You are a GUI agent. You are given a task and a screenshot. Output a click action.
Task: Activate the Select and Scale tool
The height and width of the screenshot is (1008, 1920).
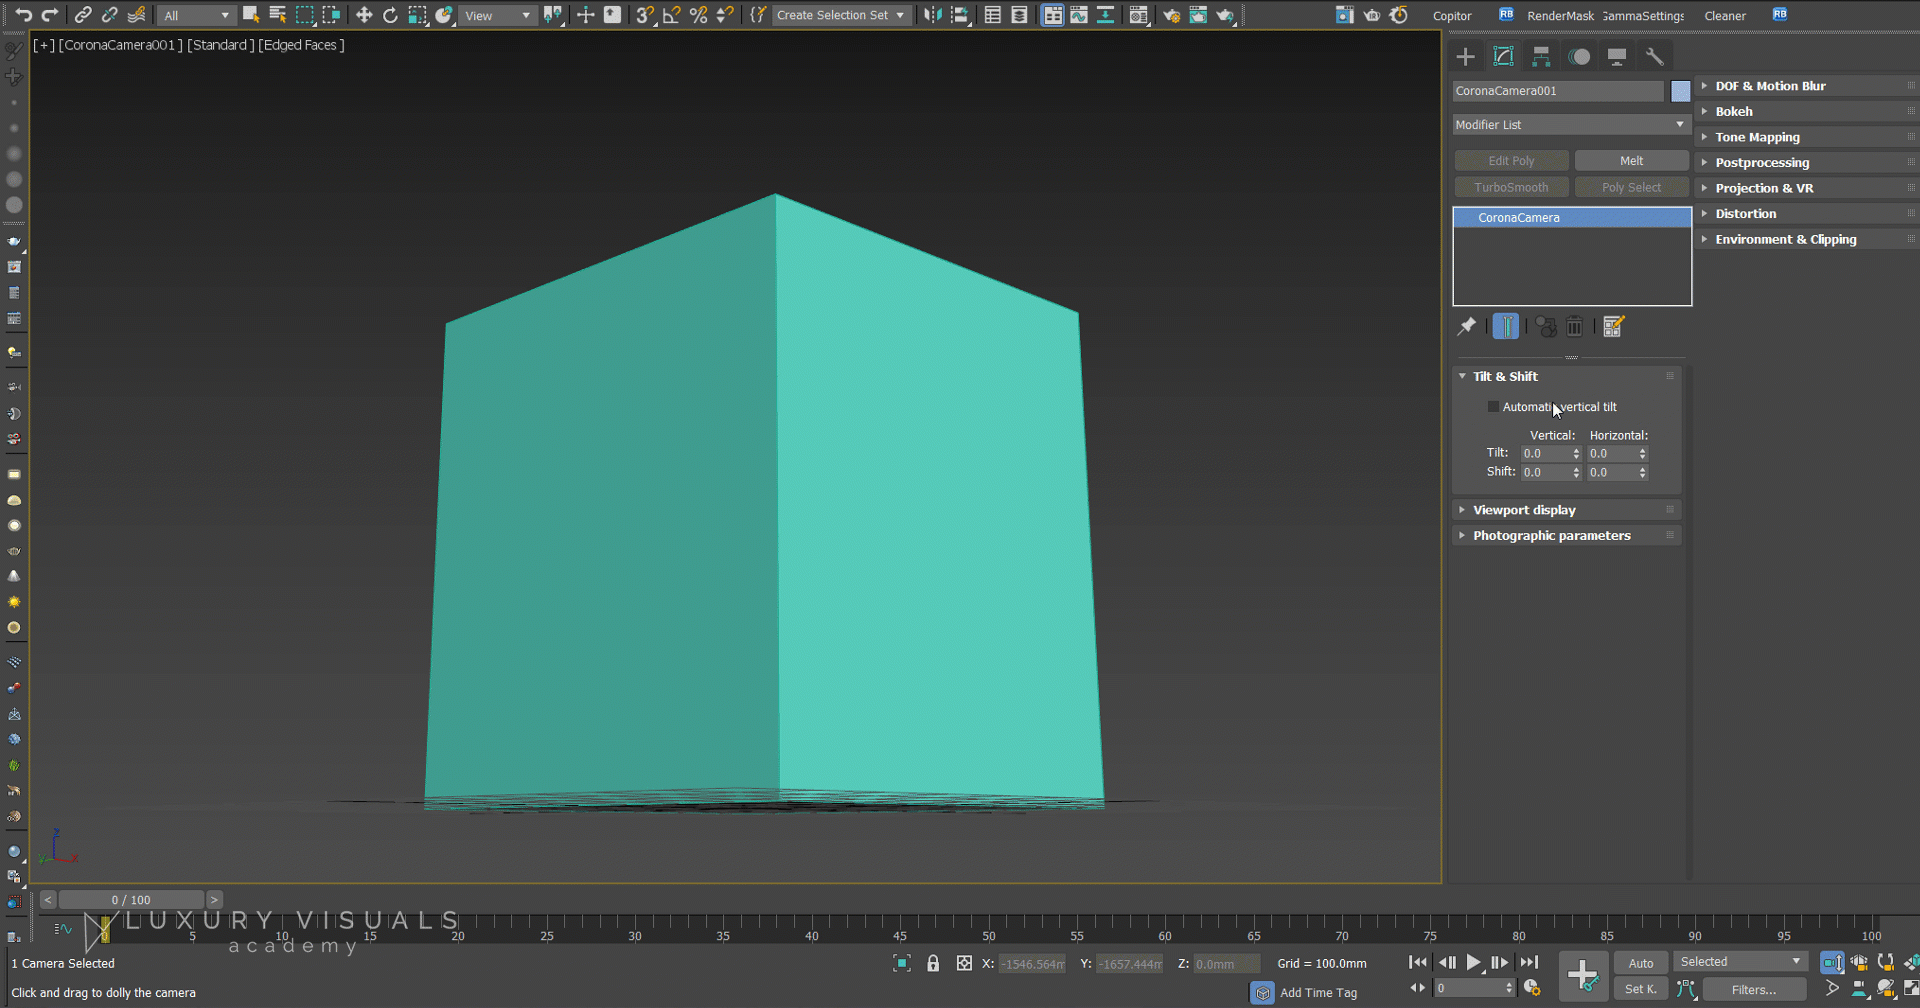pos(418,15)
